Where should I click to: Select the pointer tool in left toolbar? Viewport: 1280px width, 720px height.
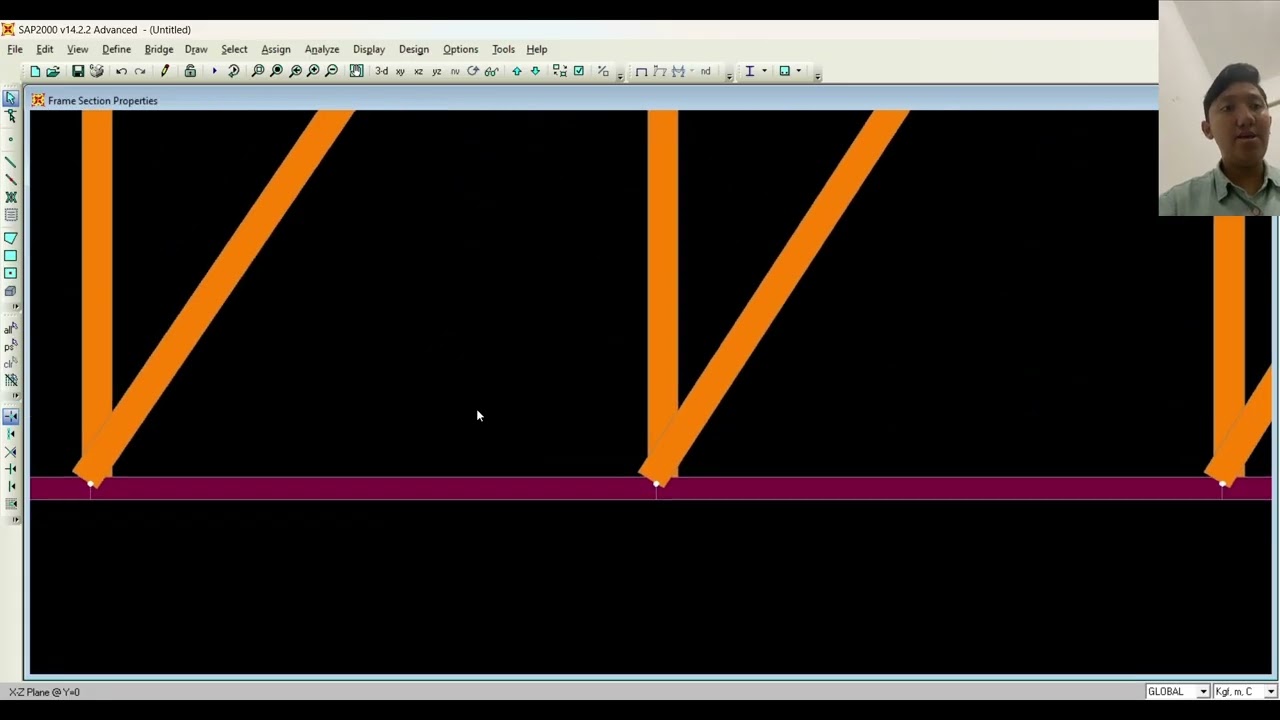(x=11, y=98)
